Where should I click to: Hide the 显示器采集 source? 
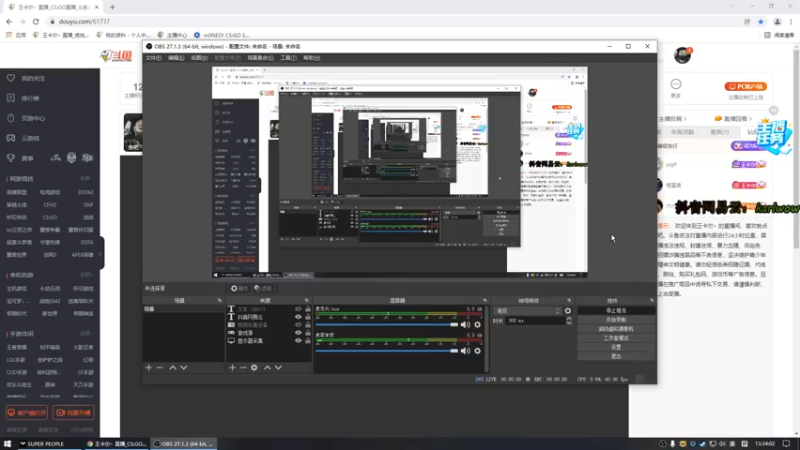[298, 340]
